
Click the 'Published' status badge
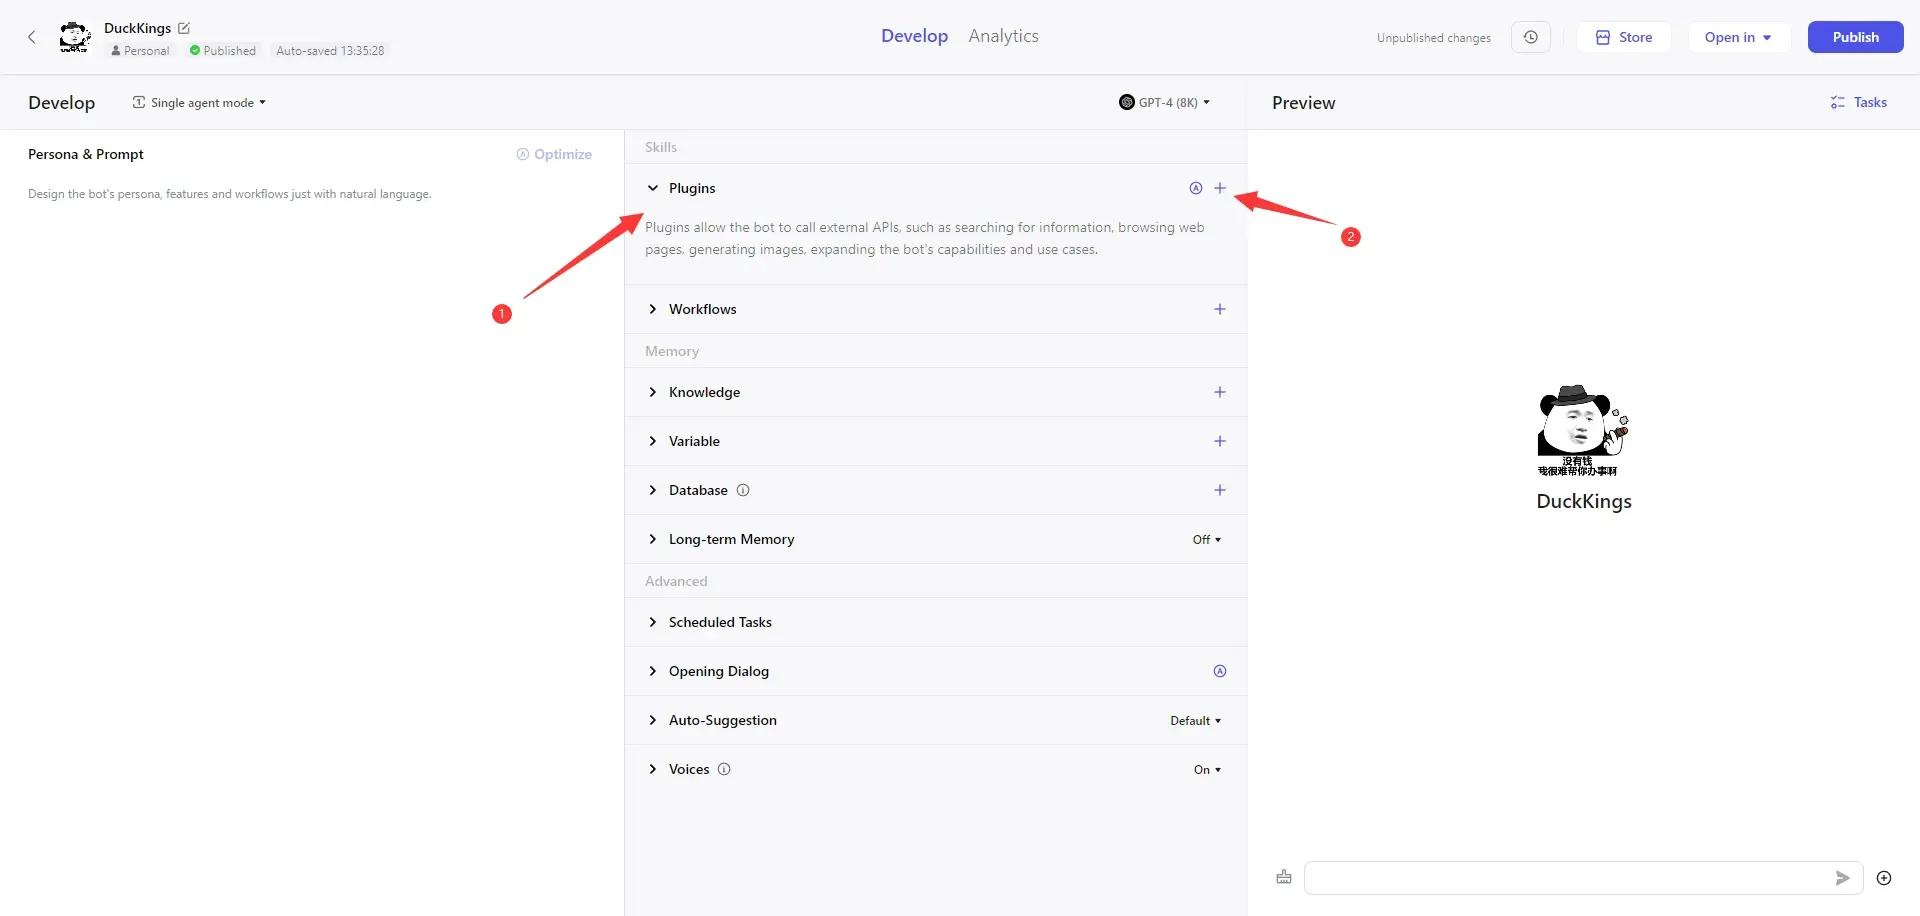222,50
